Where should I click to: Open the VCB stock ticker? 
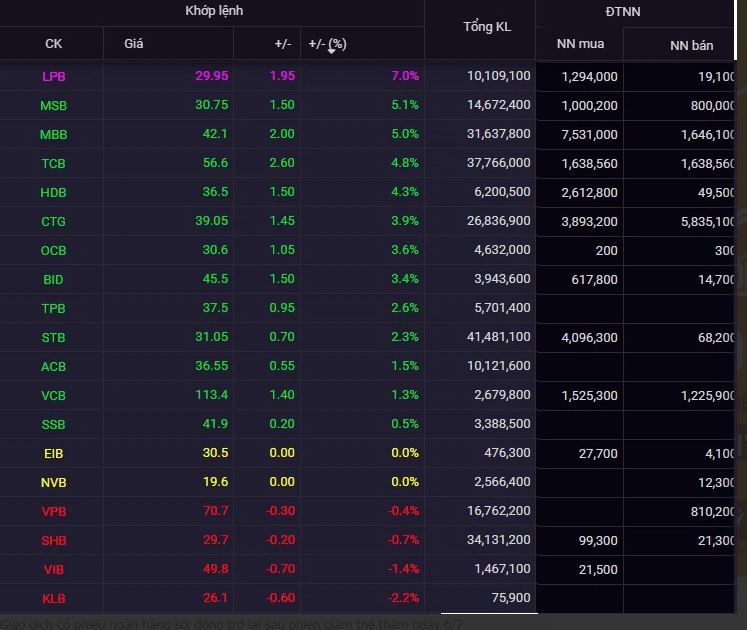[x=54, y=395]
